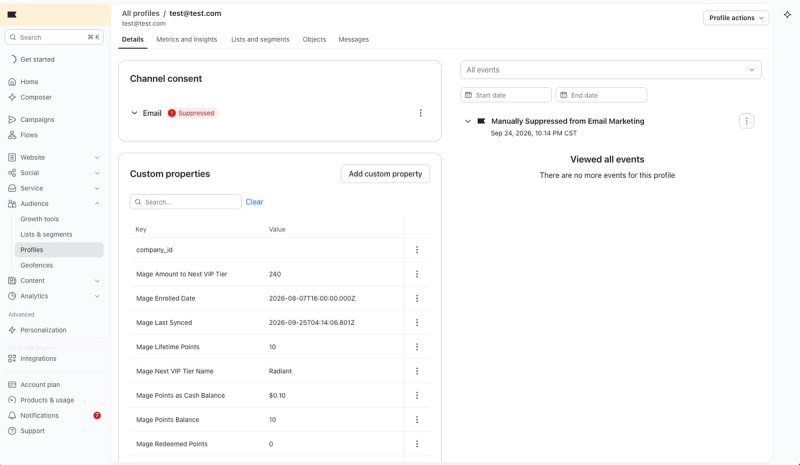Open the Manually Suppressed event options menu
This screenshot has height=465, width=800.
tap(746, 121)
